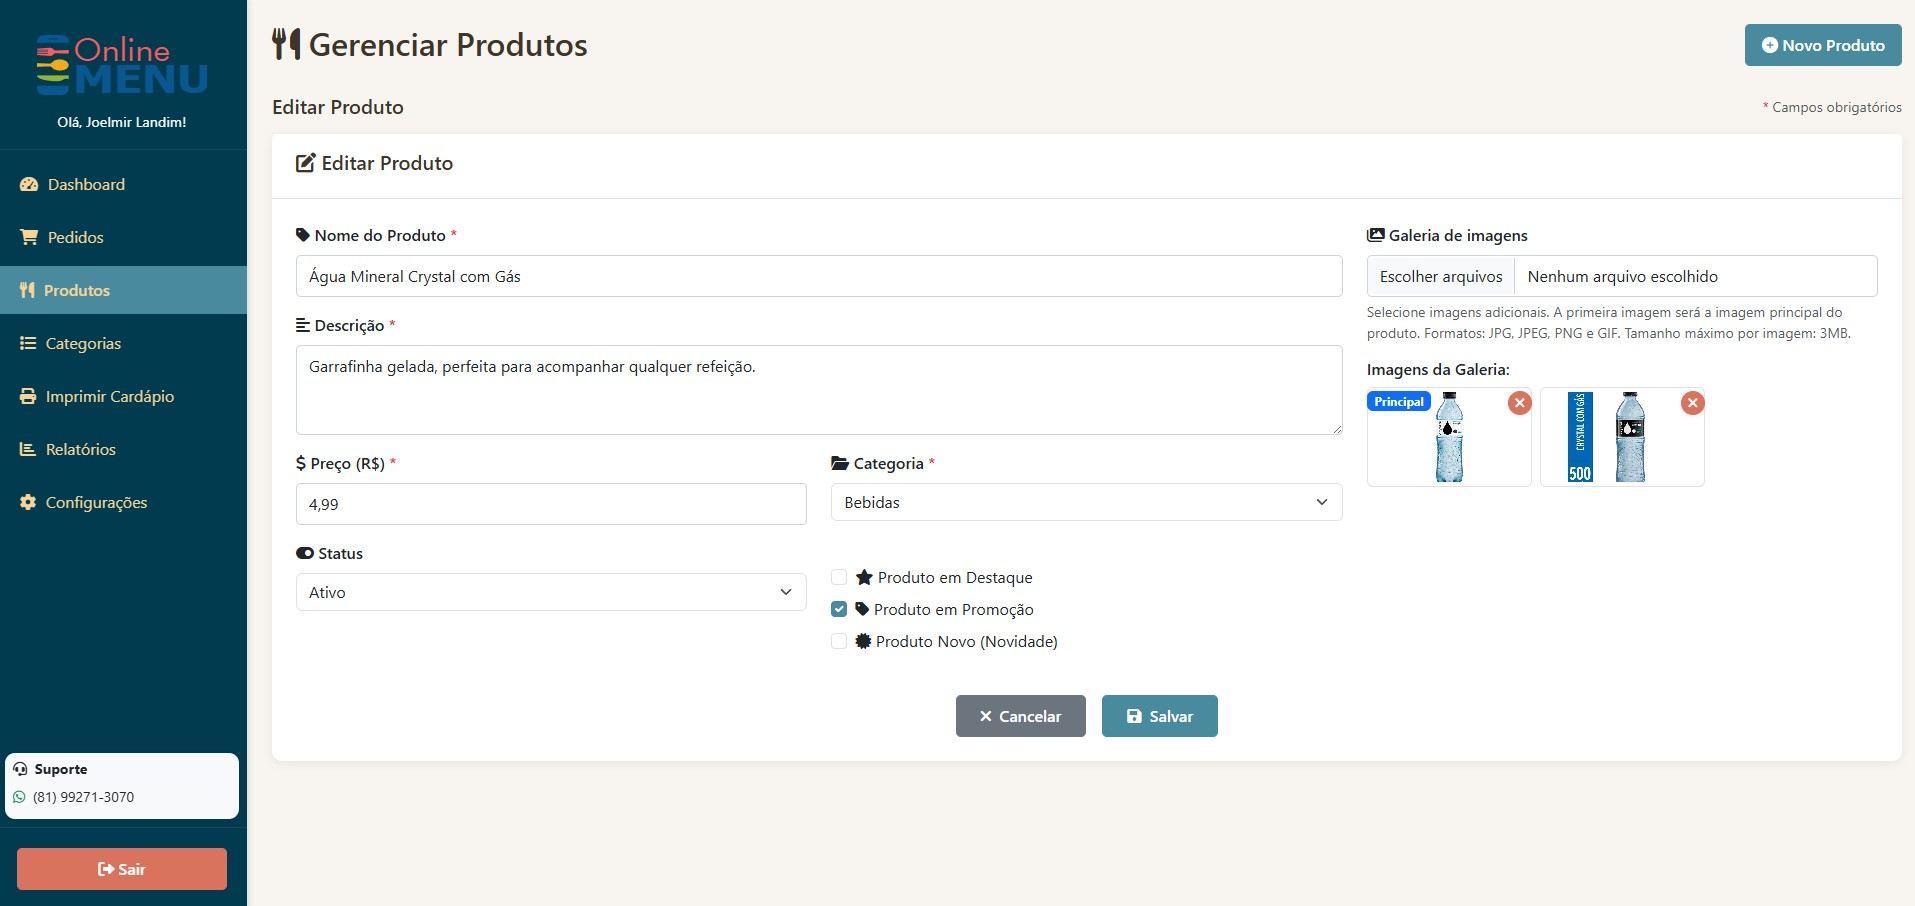Viewport: 1915px width, 906px height.
Task: Remove the second gallery image with the red X
Action: [x=1692, y=403]
